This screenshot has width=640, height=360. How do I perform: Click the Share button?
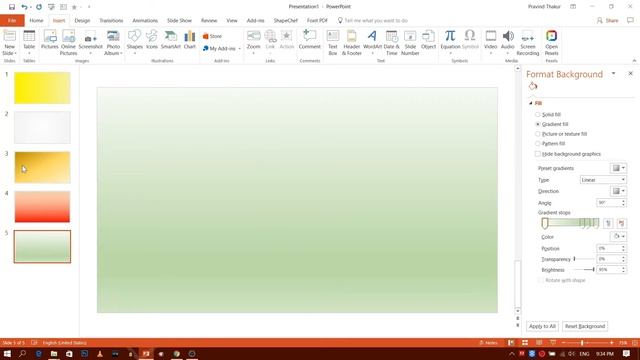[607, 20]
